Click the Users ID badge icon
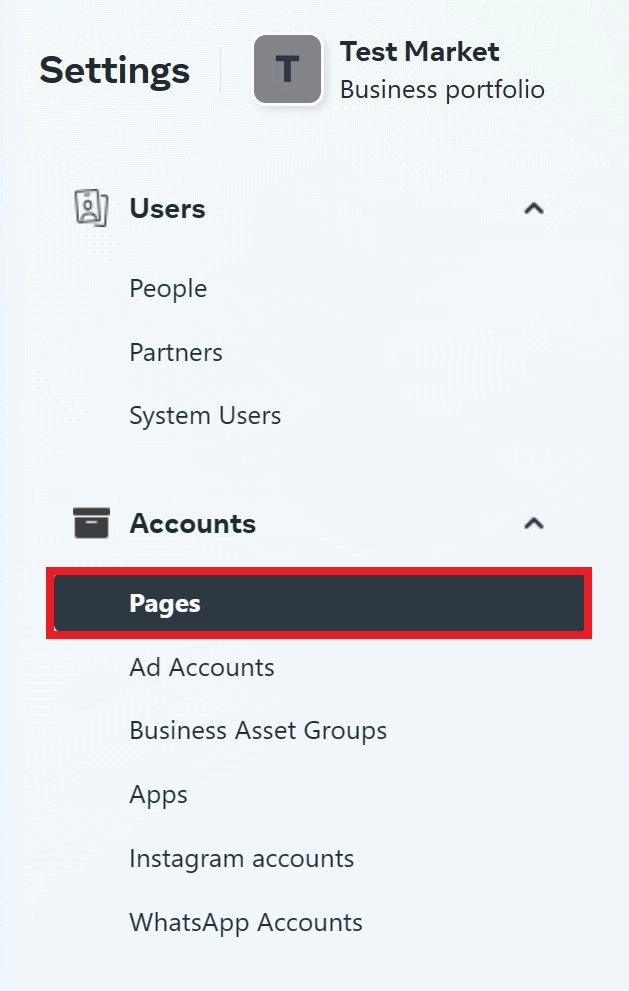 click(92, 208)
